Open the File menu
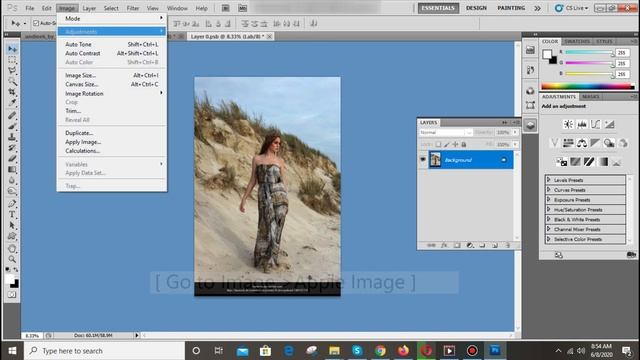Image resolution: width=640 pixels, height=360 pixels. click(x=30, y=8)
